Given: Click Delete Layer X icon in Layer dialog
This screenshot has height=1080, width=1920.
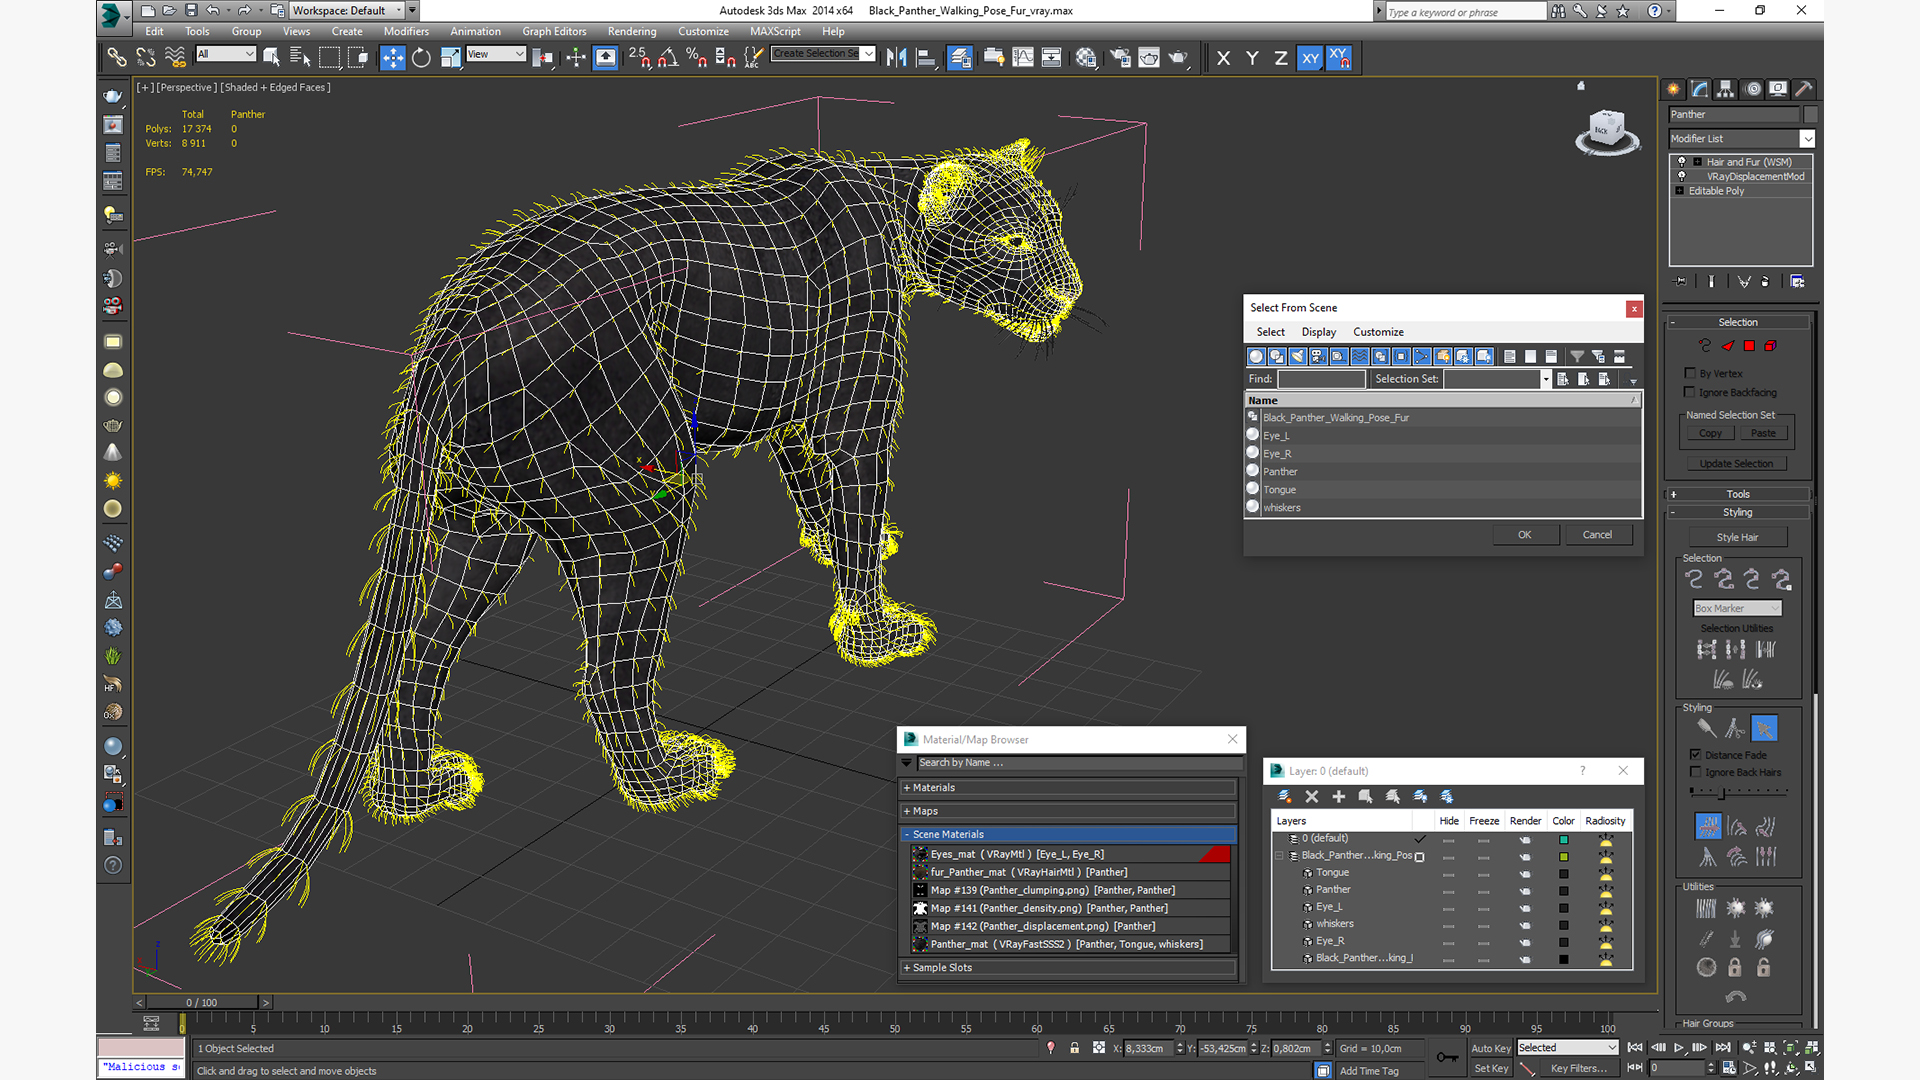Looking at the screenshot, I should point(1312,797).
